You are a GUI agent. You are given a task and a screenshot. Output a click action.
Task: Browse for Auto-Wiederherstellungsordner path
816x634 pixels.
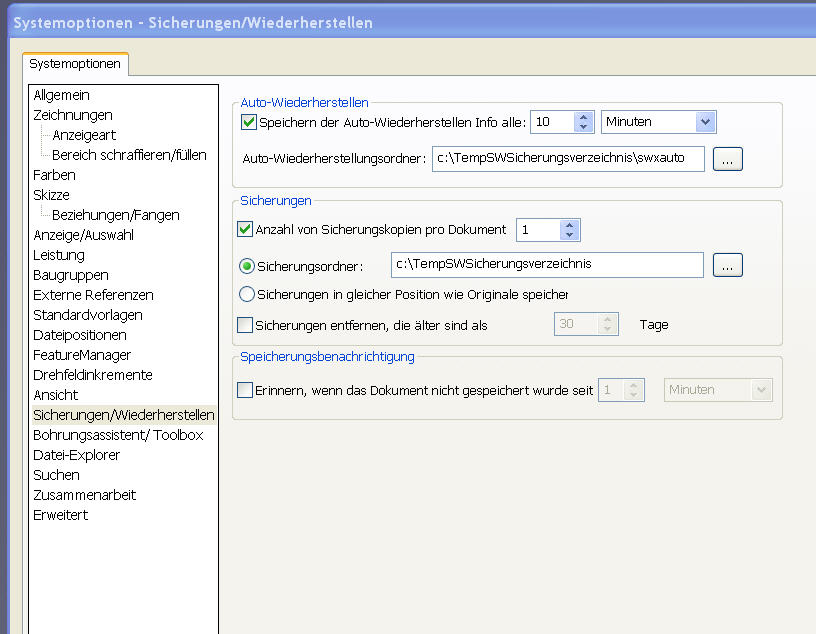727,159
